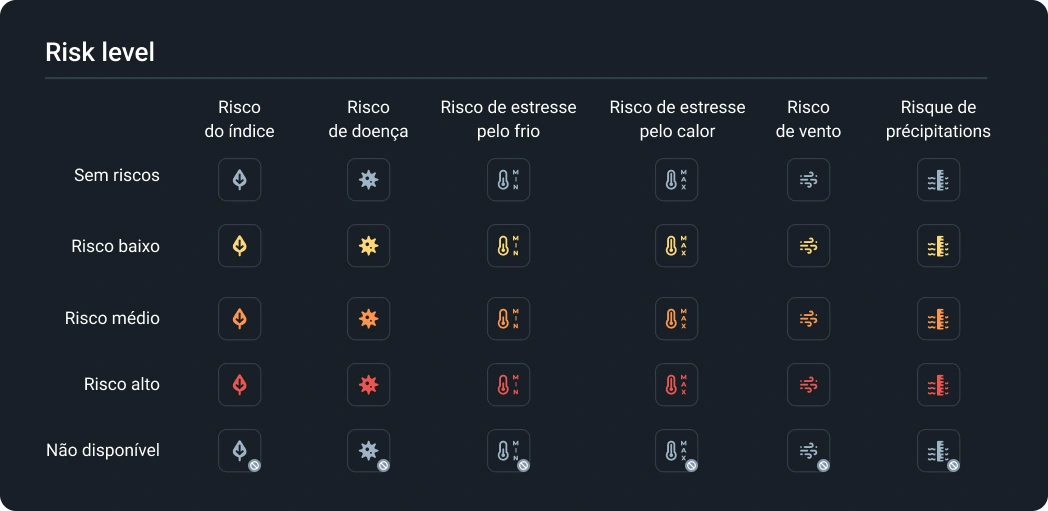Screen dimensions: 1048x511
Task: Click the Risco médio row label
Action: click(112, 318)
